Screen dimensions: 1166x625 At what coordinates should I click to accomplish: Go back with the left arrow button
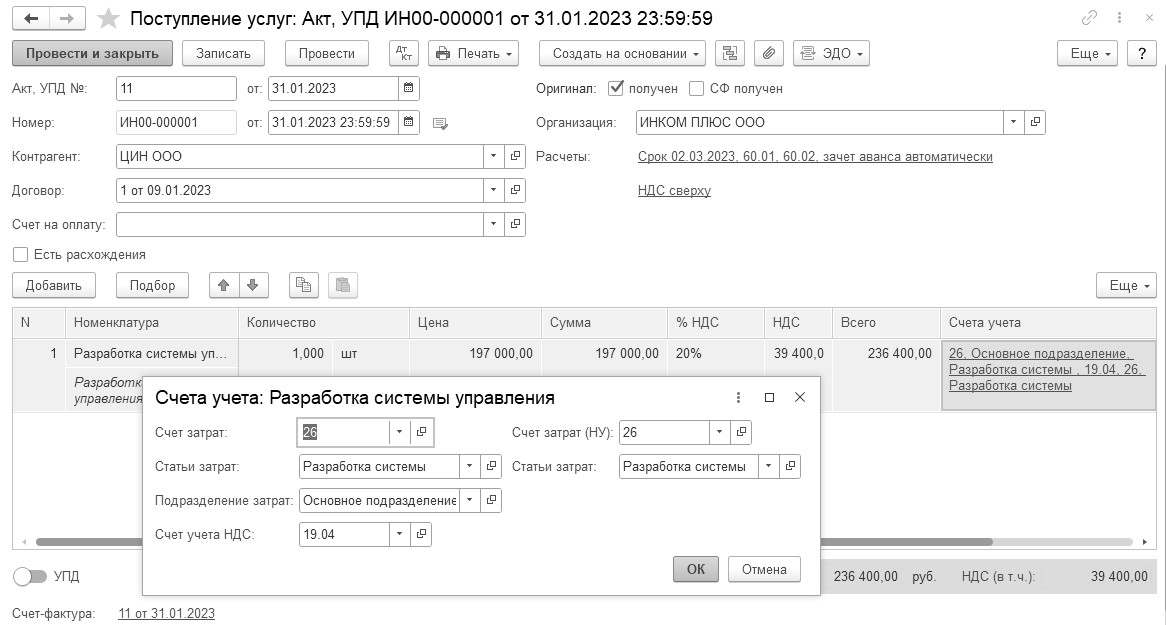(x=31, y=19)
